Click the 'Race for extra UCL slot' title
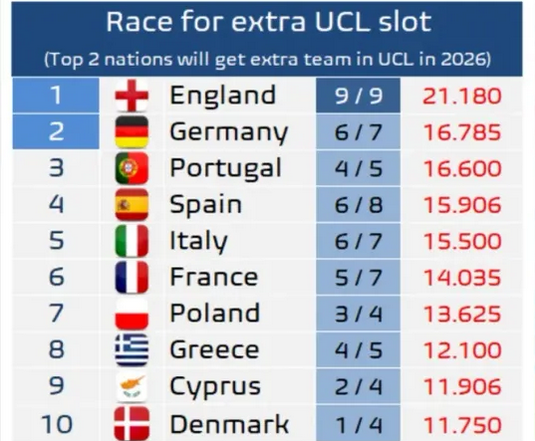This screenshot has width=535, height=441. 269,21
